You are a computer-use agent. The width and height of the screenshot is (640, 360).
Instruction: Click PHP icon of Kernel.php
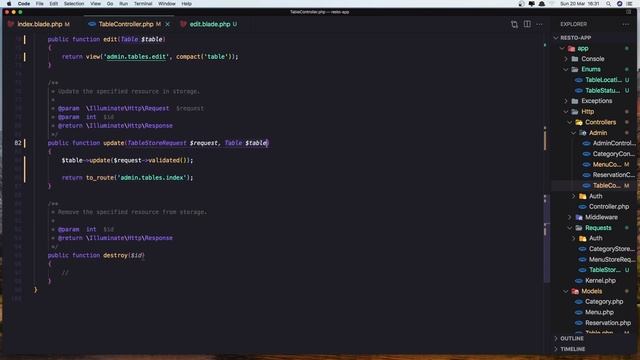click(x=579, y=281)
